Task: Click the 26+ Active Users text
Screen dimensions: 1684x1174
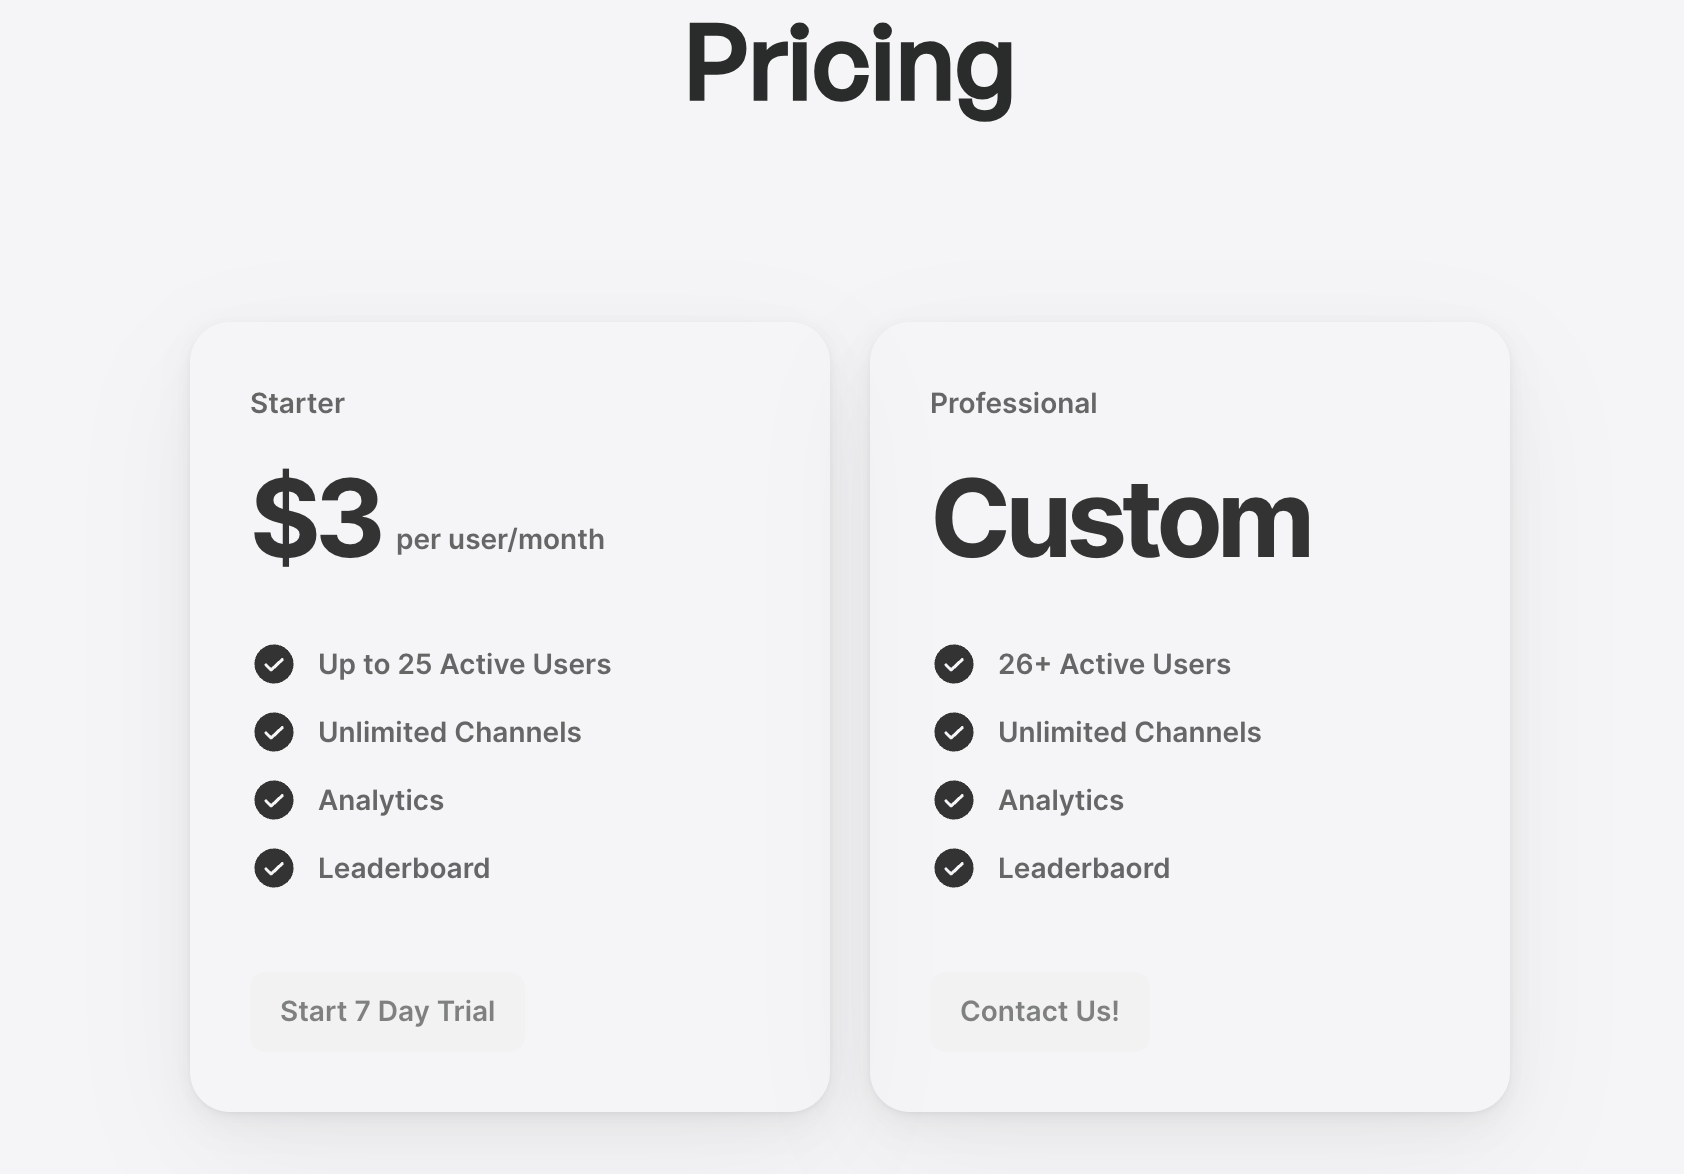Action: click(x=1114, y=664)
